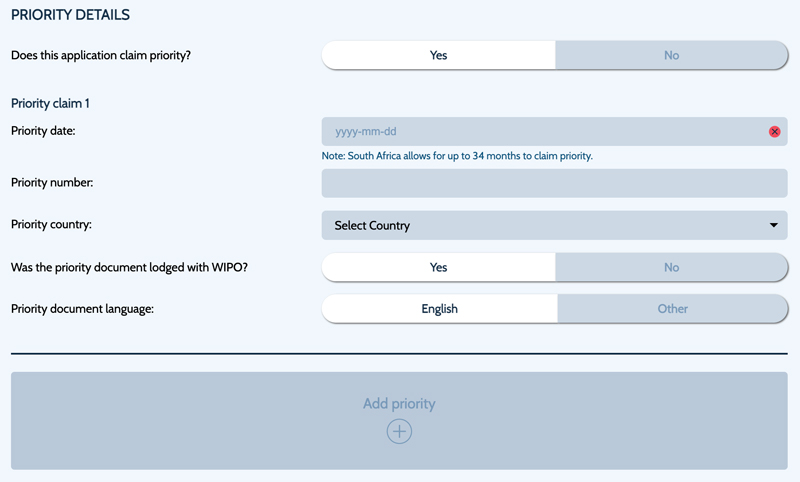Clear the priority date with red X icon
Screen dimensions: 800x482
(774, 132)
